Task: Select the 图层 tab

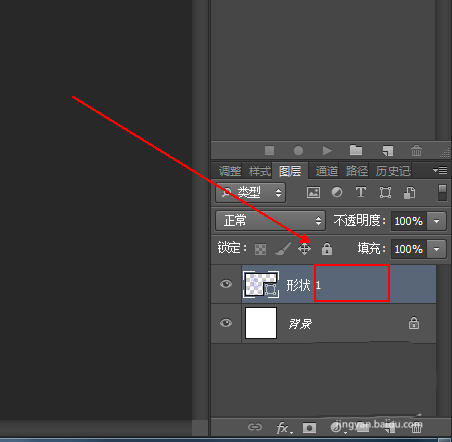Action: [x=290, y=171]
